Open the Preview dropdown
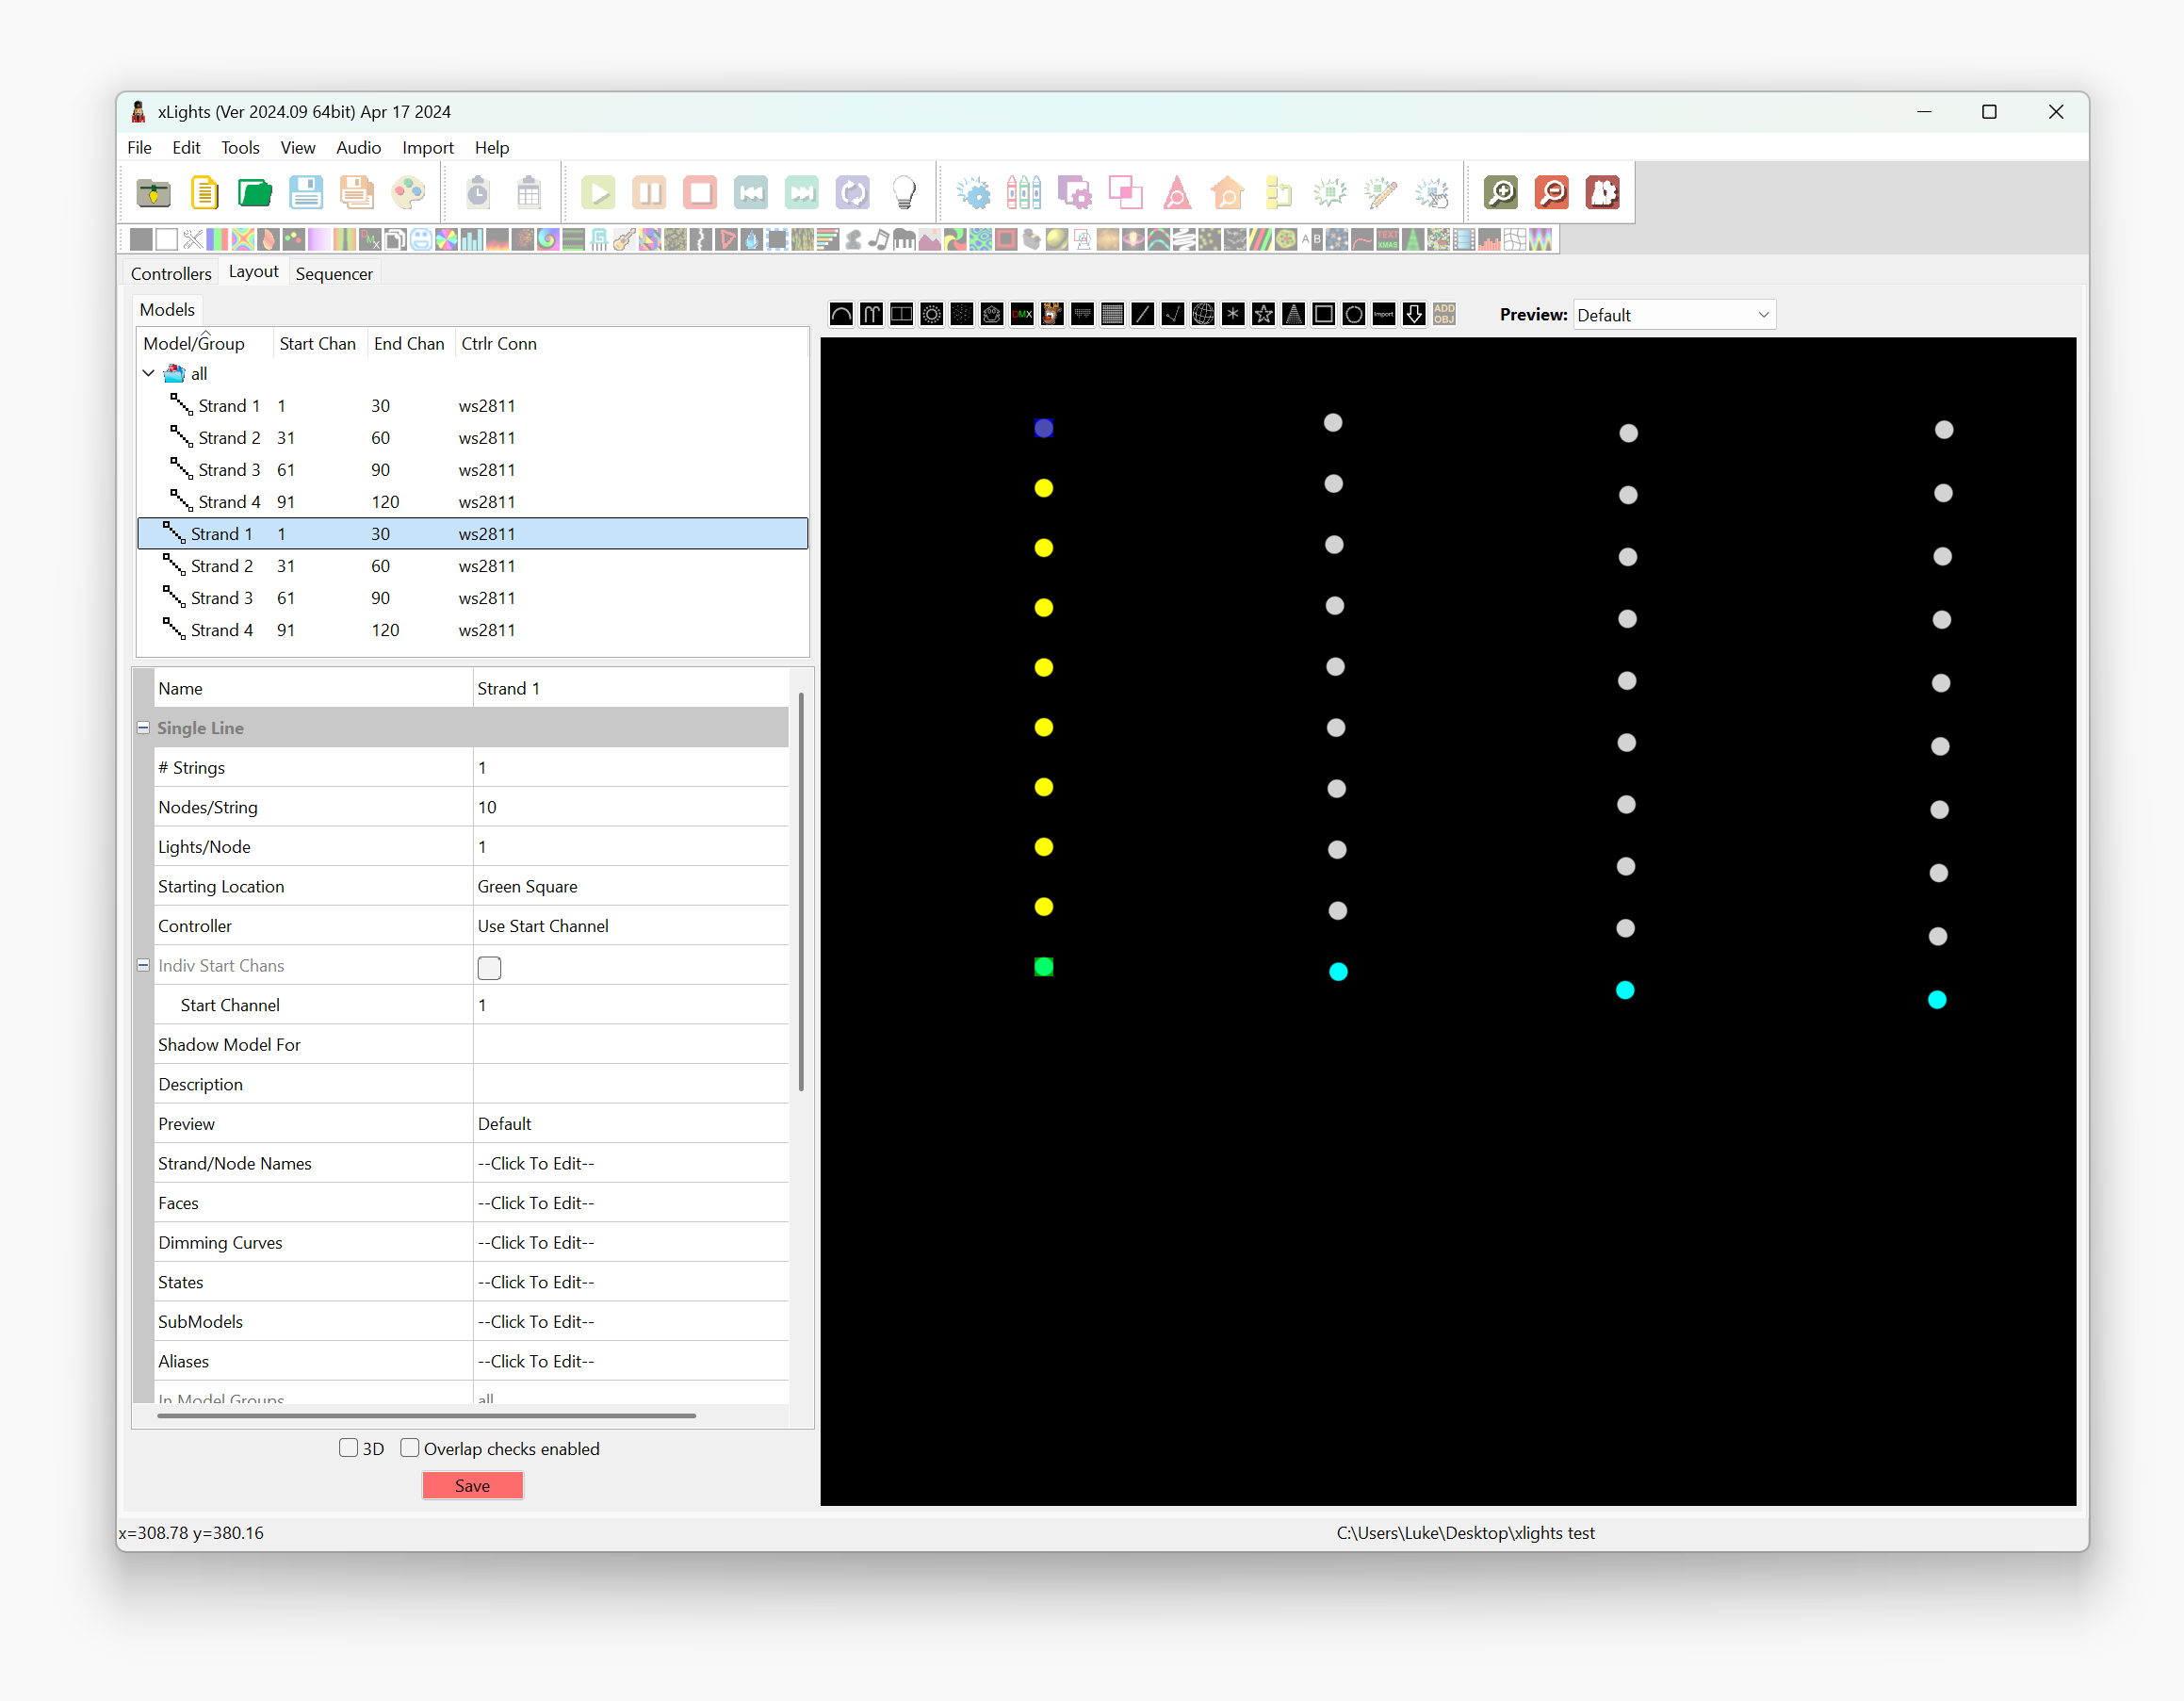Image resolution: width=2184 pixels, height=1701 pixels. click(1673, 315)
